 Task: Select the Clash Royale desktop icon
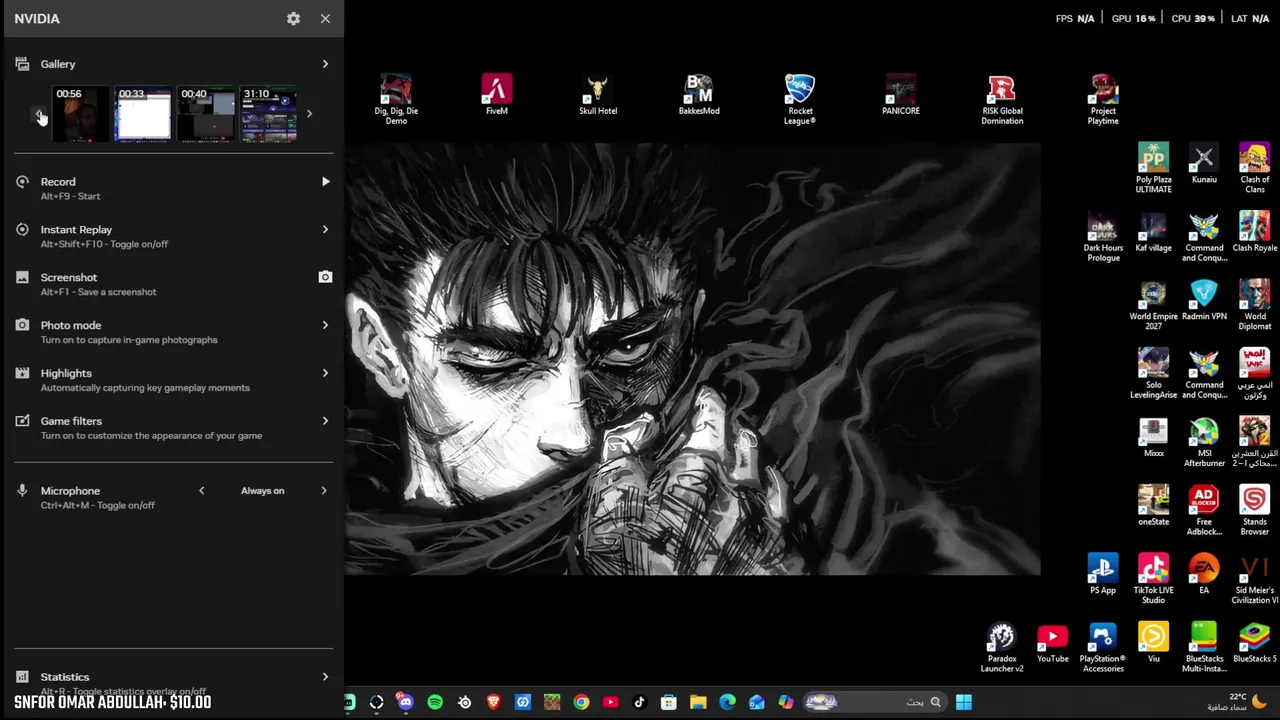click(x=1255, y=232)
